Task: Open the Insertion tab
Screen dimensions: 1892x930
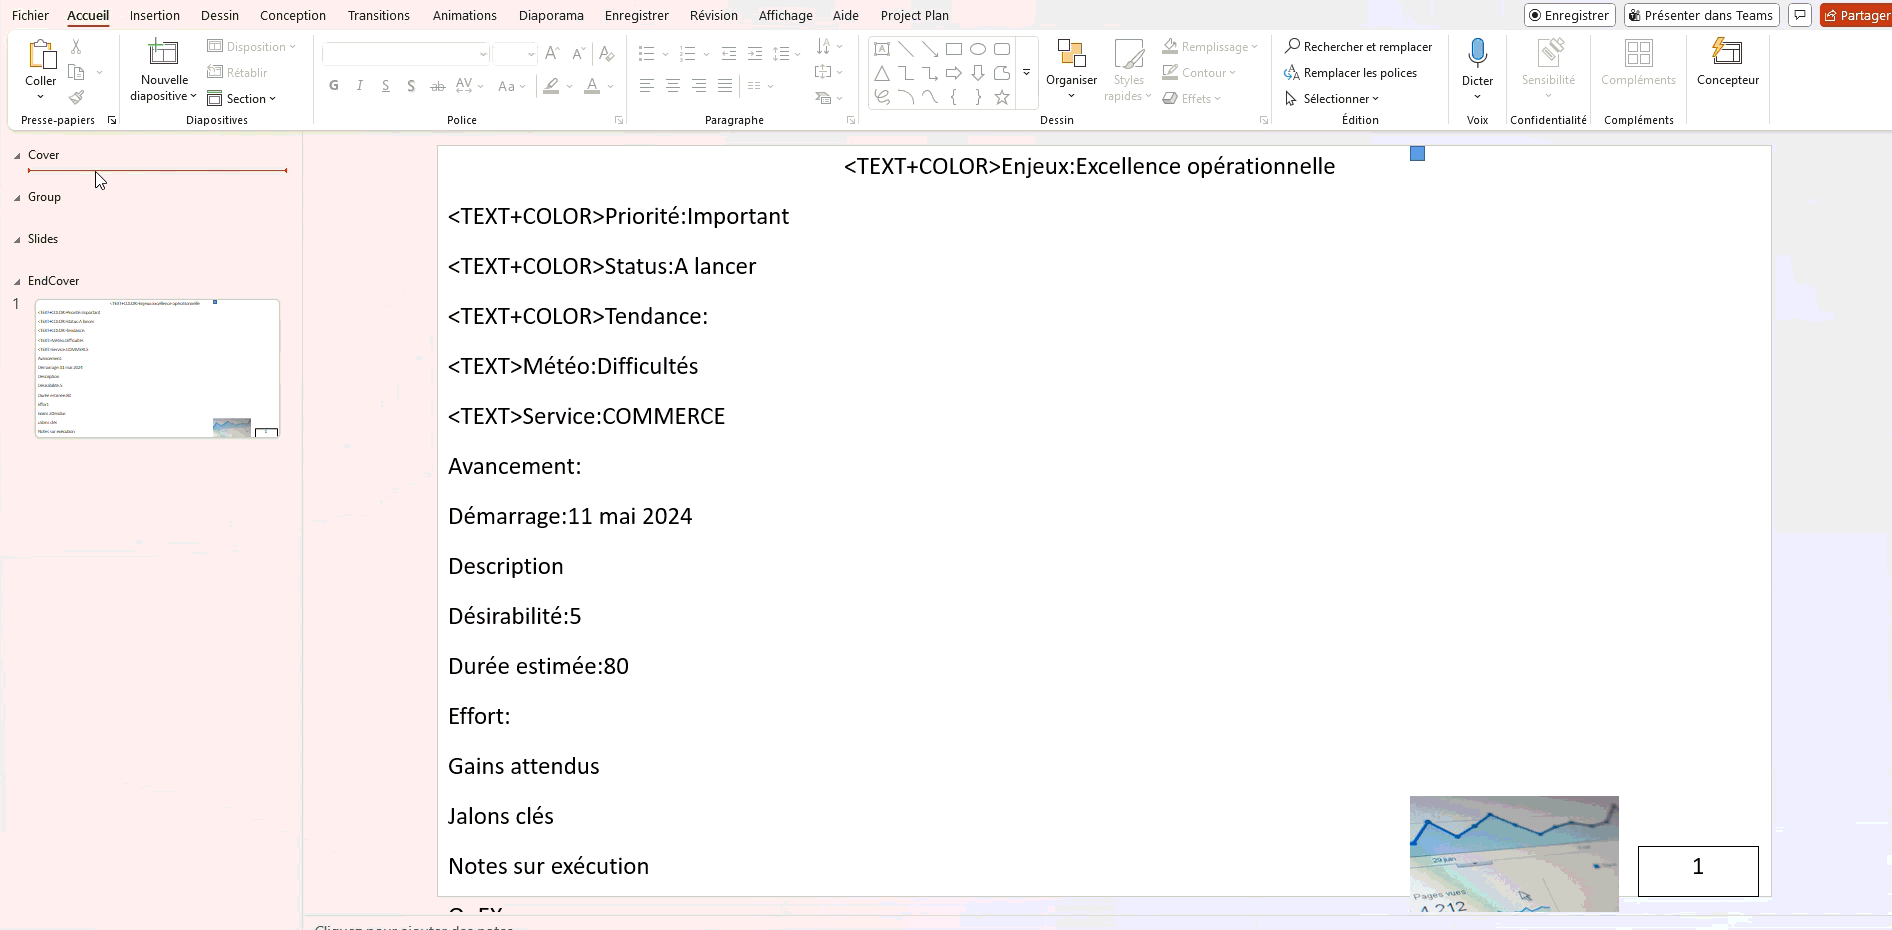Action: click(155, 15)
